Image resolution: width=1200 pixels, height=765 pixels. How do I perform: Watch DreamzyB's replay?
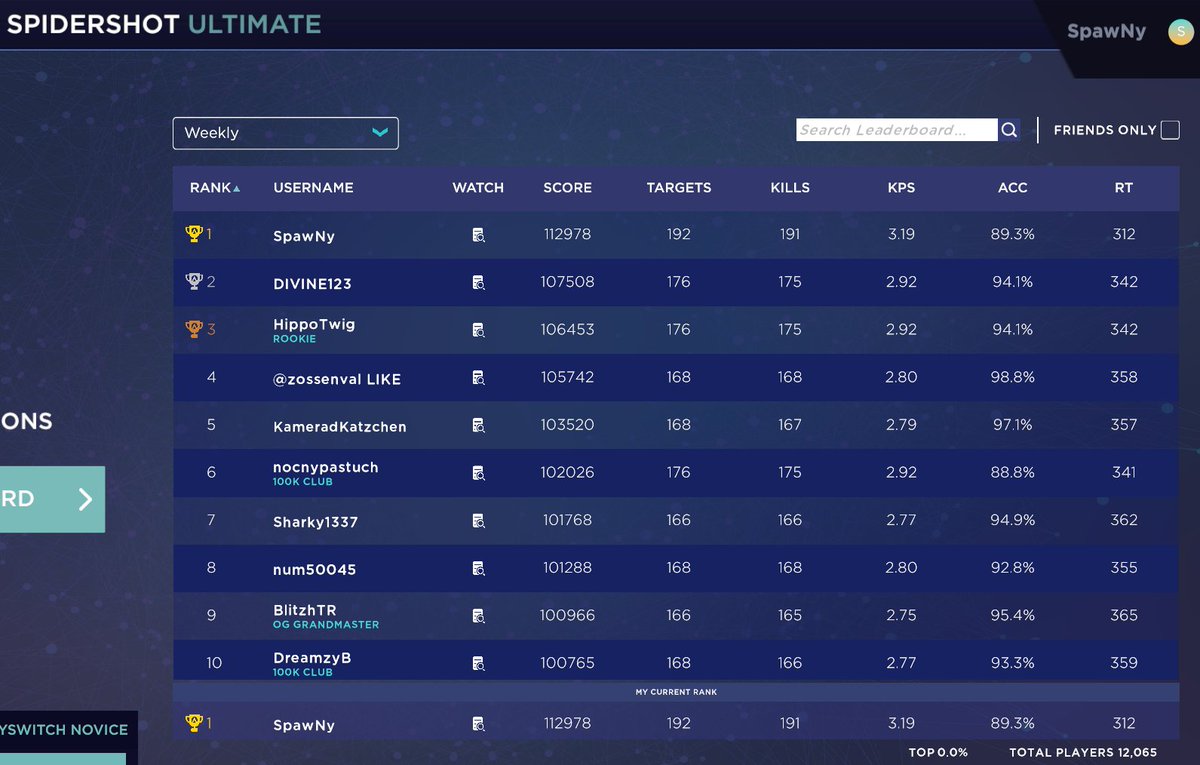tap(478, 663)
